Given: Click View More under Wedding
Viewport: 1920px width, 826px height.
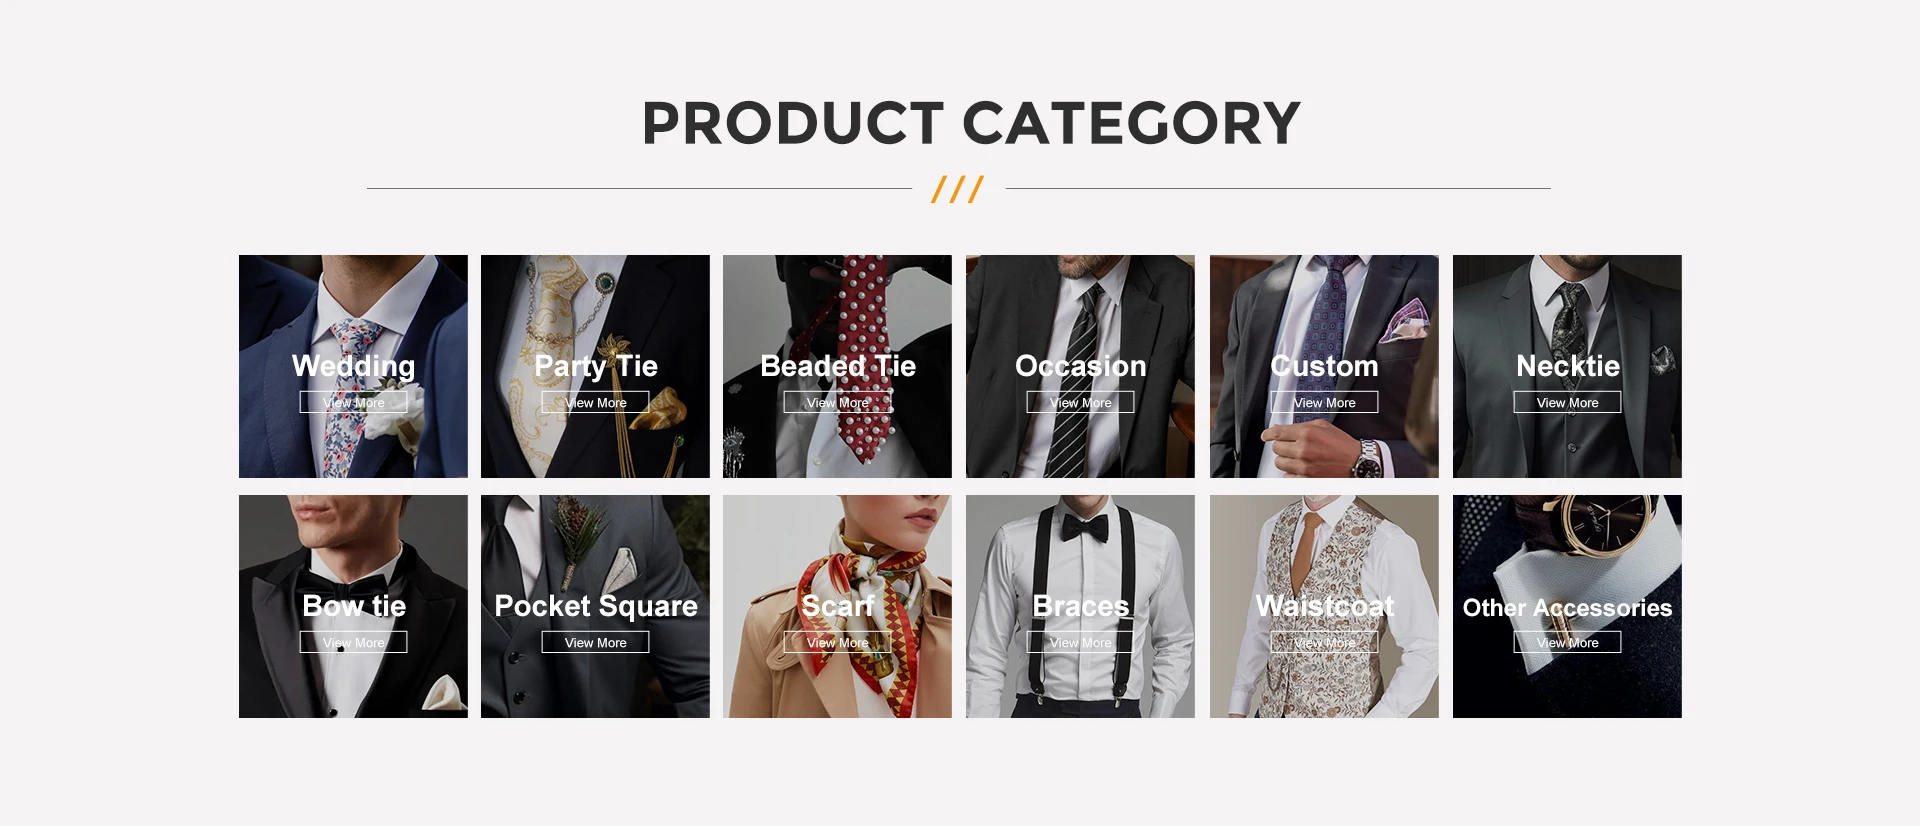Looking at the screenshot, I should [x=353, y=402].
